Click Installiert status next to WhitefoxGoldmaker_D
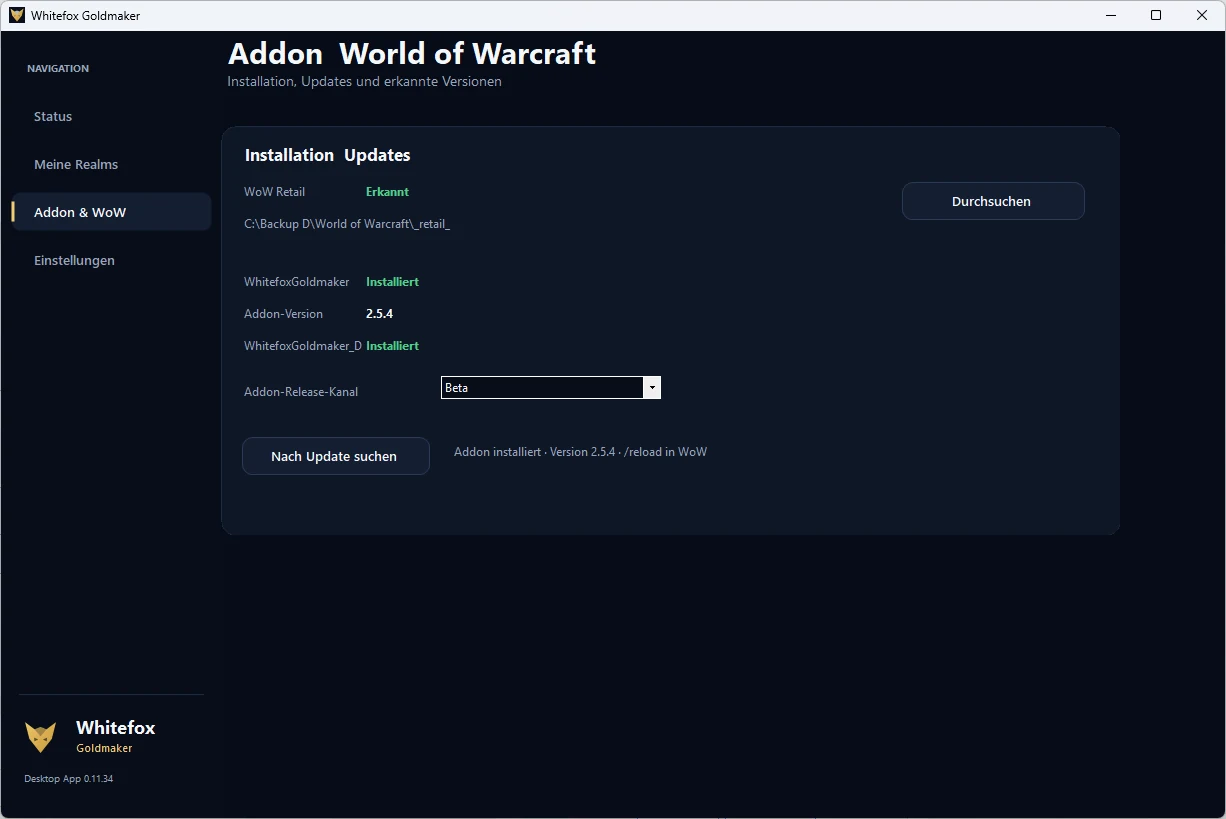 point(392,346)
